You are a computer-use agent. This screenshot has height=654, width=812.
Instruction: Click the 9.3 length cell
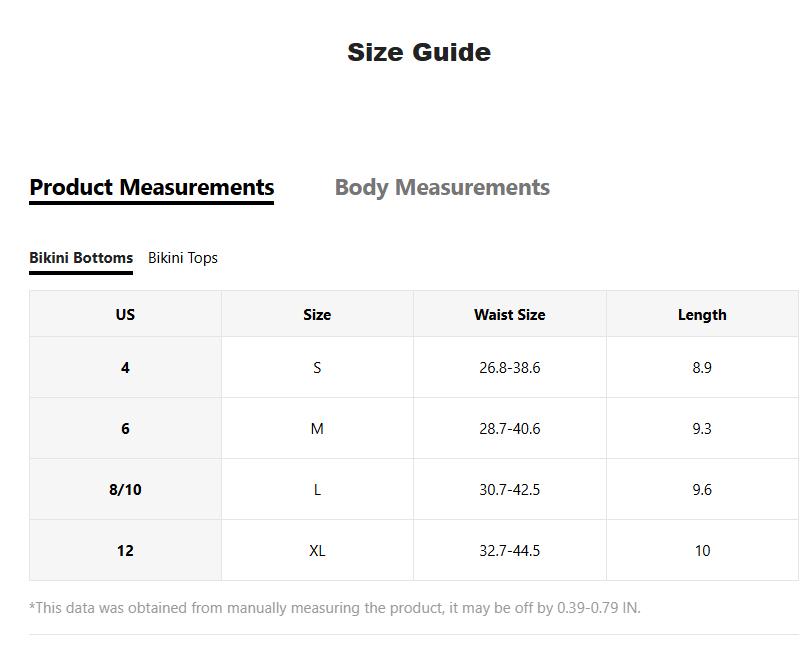702,429
